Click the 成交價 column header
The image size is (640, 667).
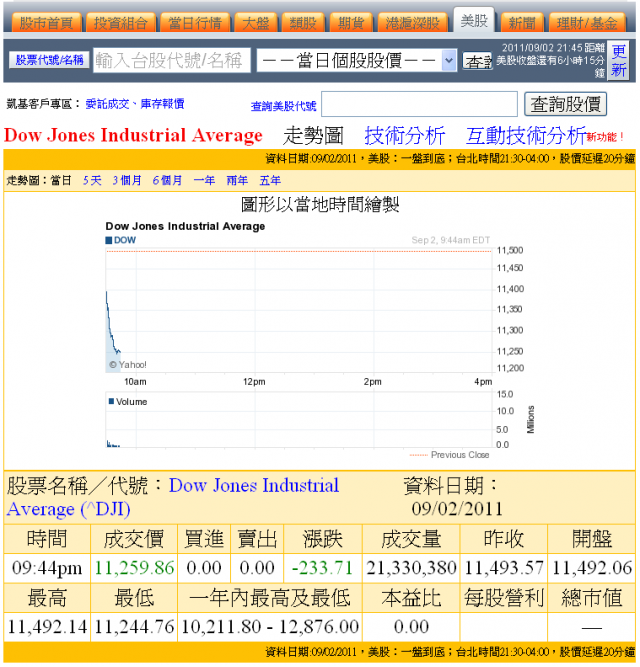point(134,539)
